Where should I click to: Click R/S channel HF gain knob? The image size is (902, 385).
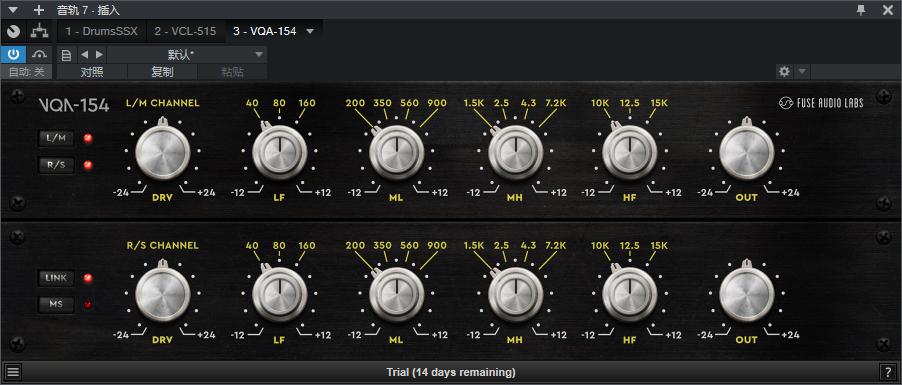[630, 293]
